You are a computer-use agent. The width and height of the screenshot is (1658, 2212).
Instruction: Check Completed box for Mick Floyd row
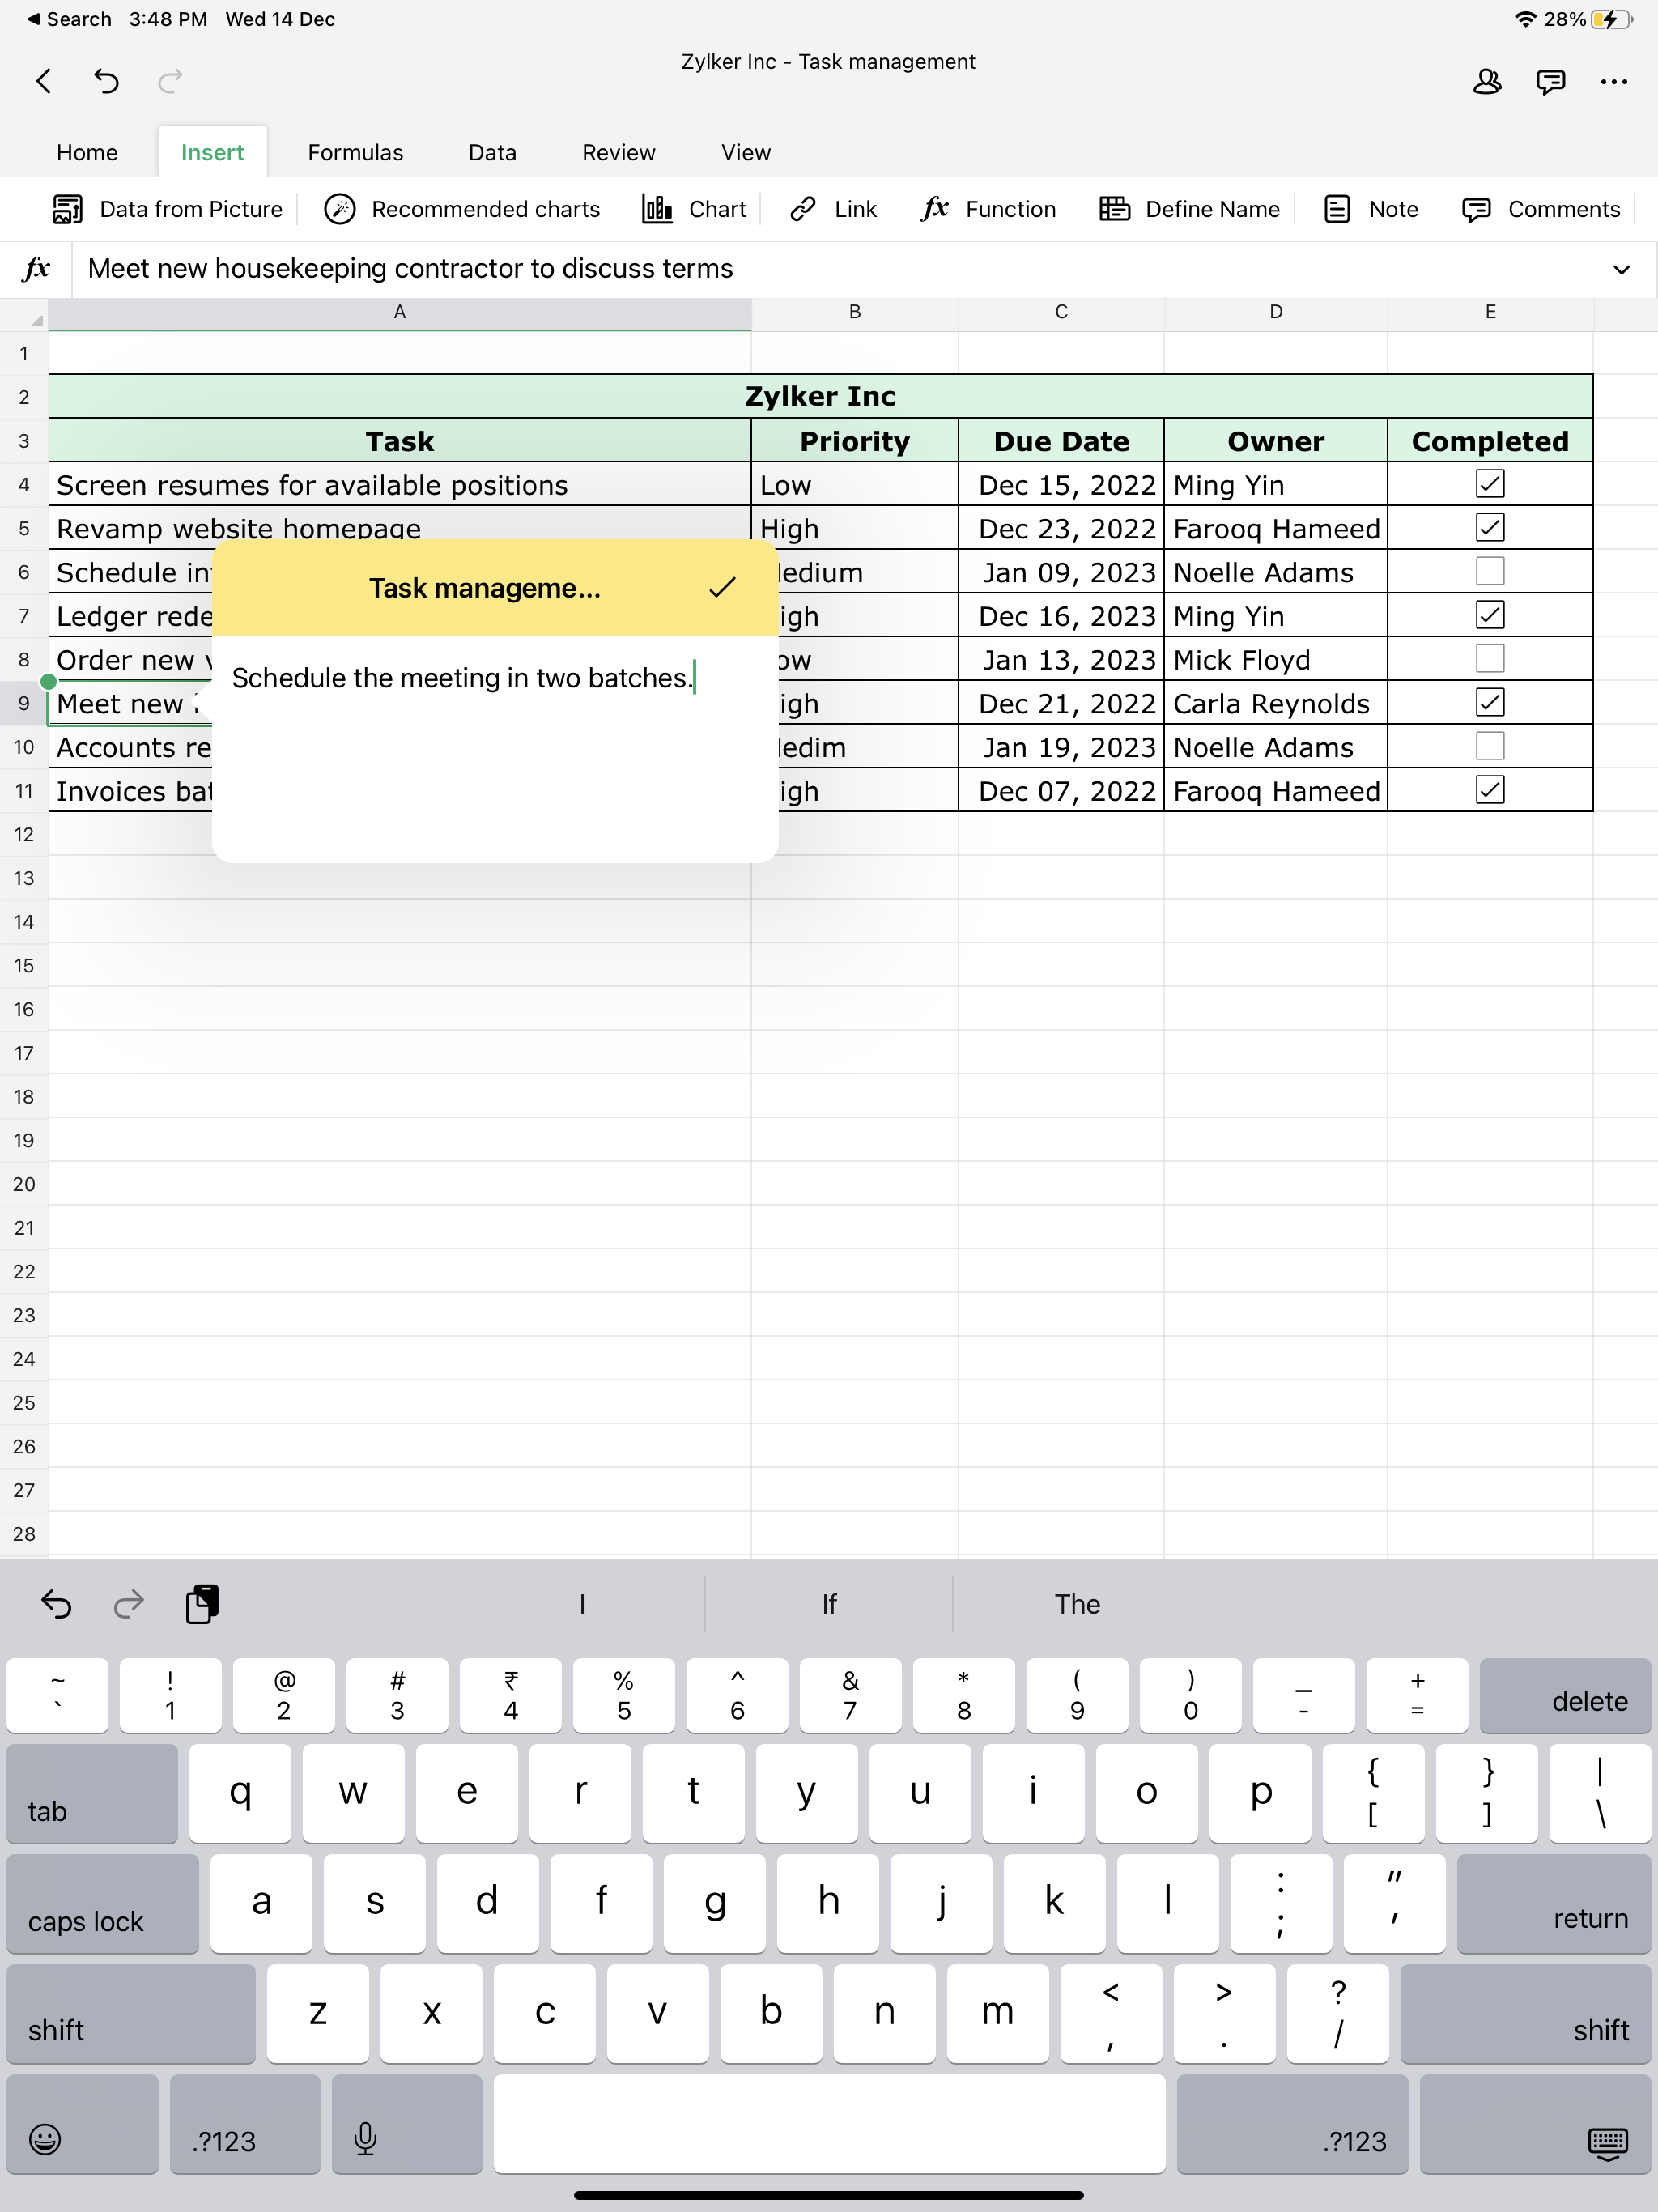point(1489,659)
